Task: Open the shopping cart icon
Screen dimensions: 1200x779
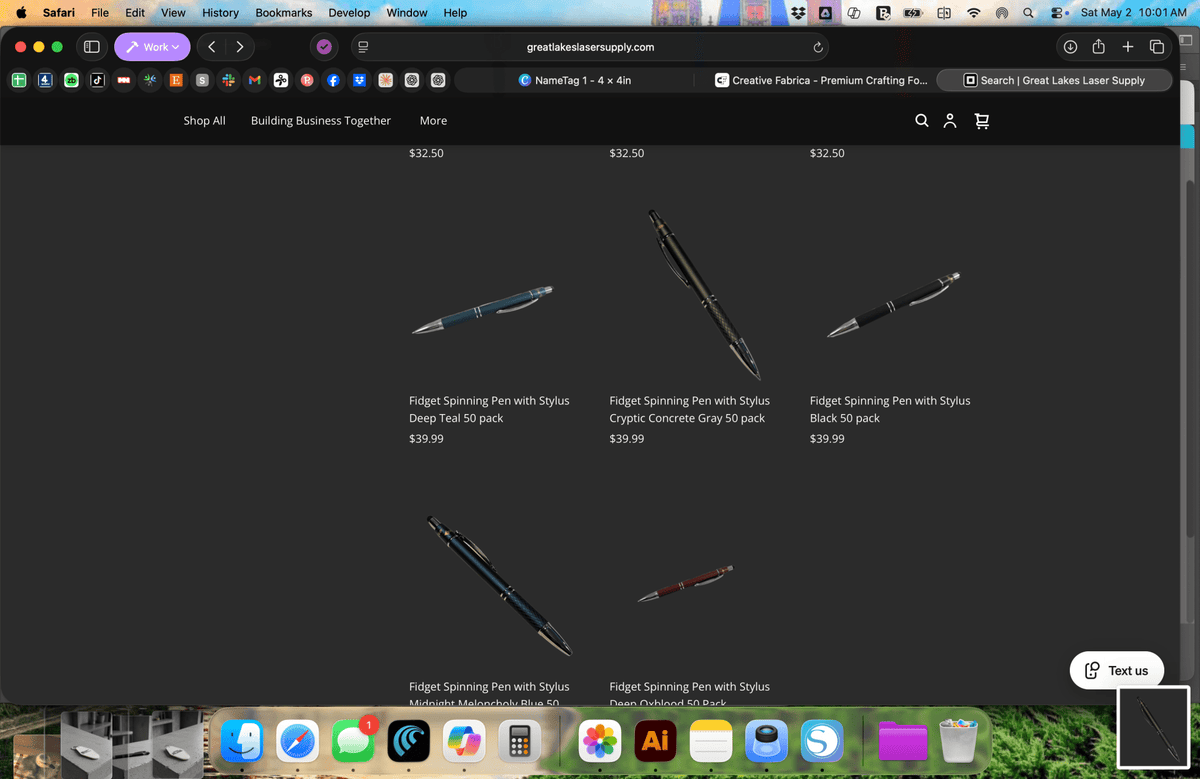Action: [981, 120]
